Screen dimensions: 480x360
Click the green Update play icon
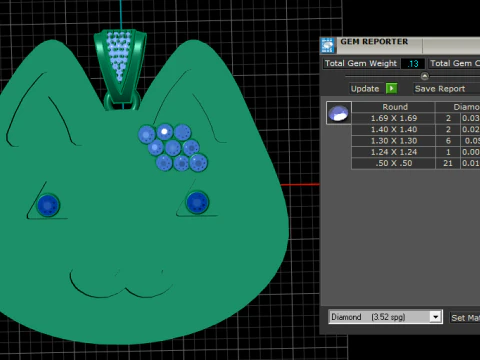[x=391, y=88]
